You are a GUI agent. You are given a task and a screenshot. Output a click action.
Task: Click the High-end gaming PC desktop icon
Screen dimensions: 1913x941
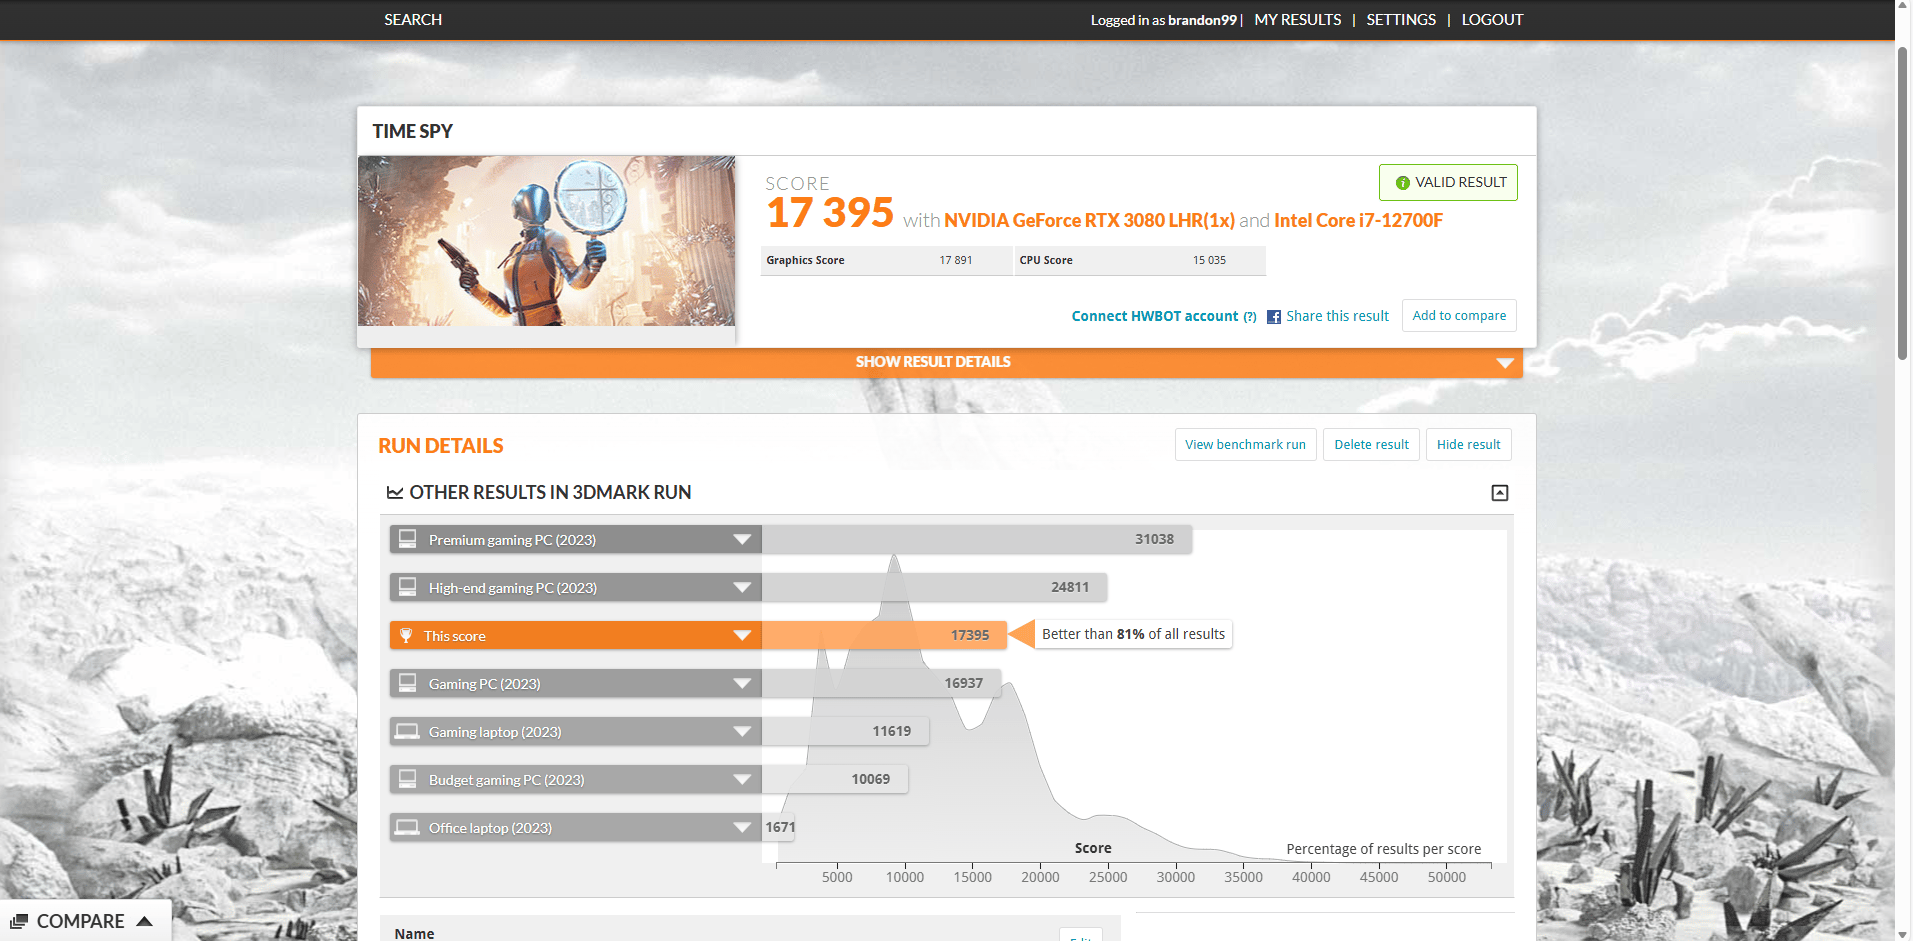(x=407, y=587)
